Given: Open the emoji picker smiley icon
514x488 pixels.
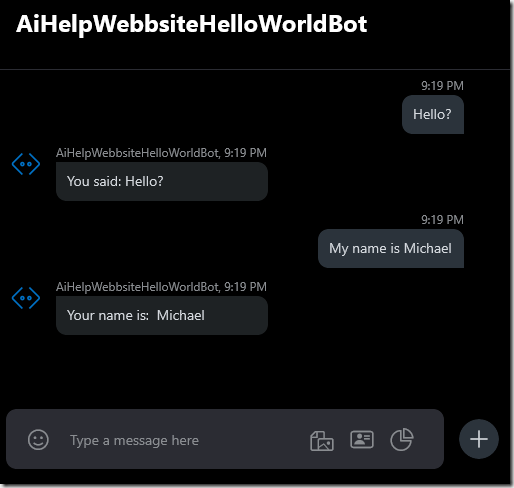Looking at the screenshot, I should point(38,440).
